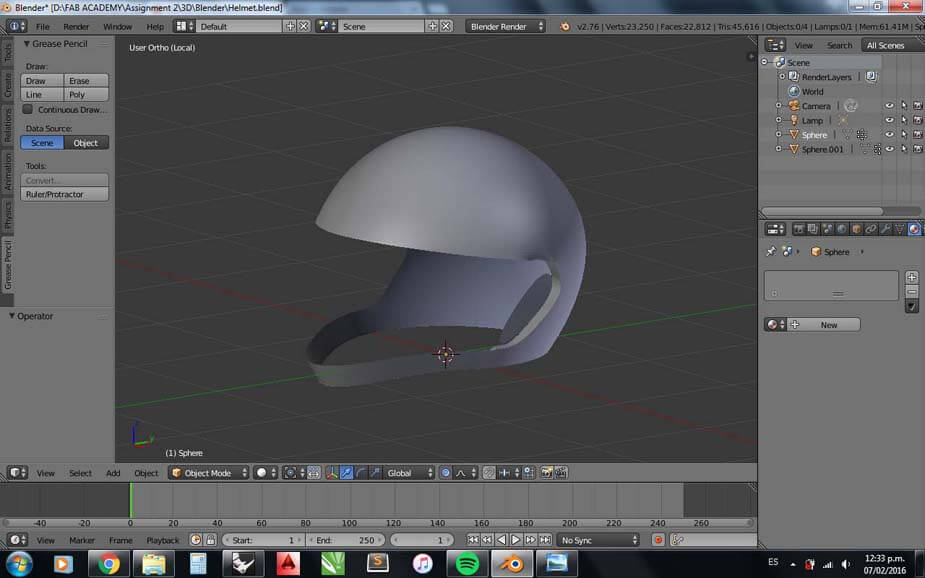Open the Blender Render engine dropdown
925x578 pixels.
(506, 27)
